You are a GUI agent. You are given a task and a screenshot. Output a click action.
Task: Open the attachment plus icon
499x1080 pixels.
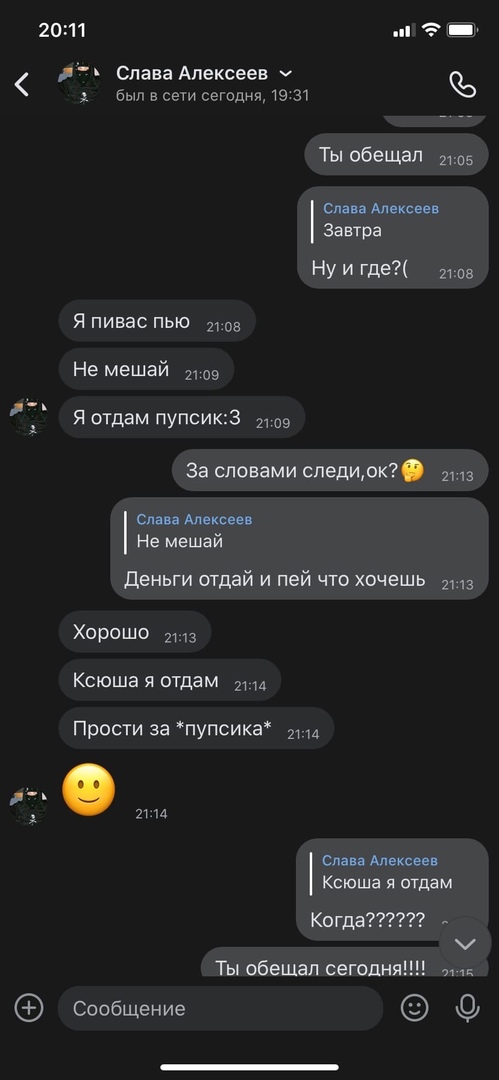click(x=29, y=1008)
